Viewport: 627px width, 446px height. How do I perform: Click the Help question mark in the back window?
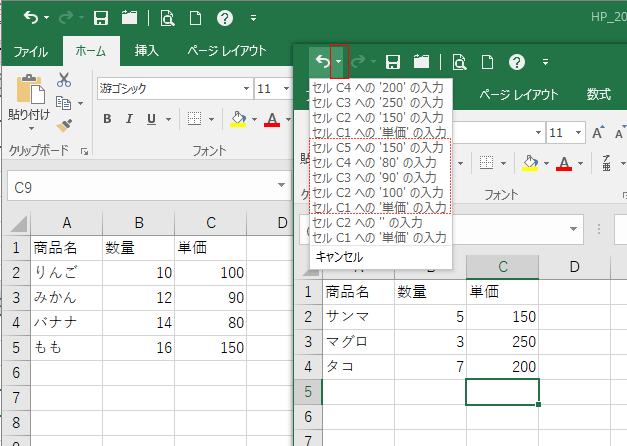[x=226, y=17]
